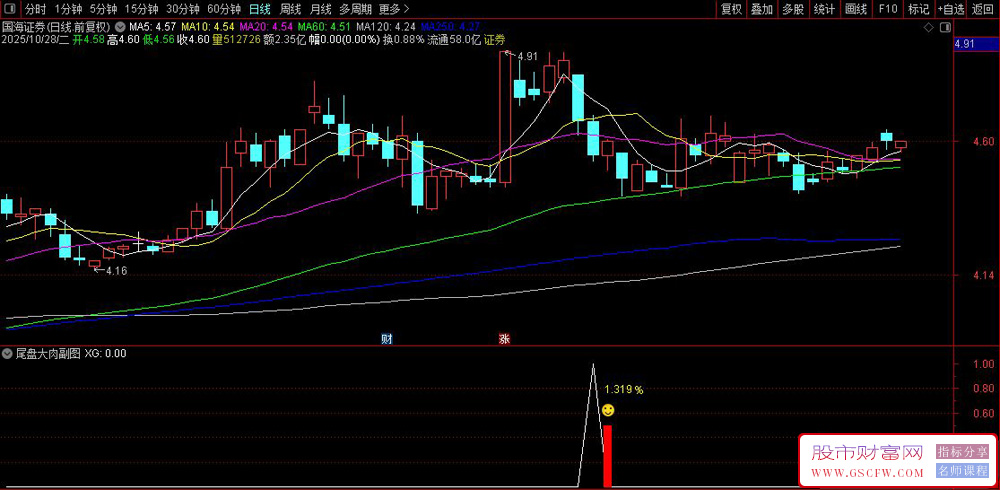Click the 叠加 overlay button
The image size is (1000, 490).
tap(762, 9)
